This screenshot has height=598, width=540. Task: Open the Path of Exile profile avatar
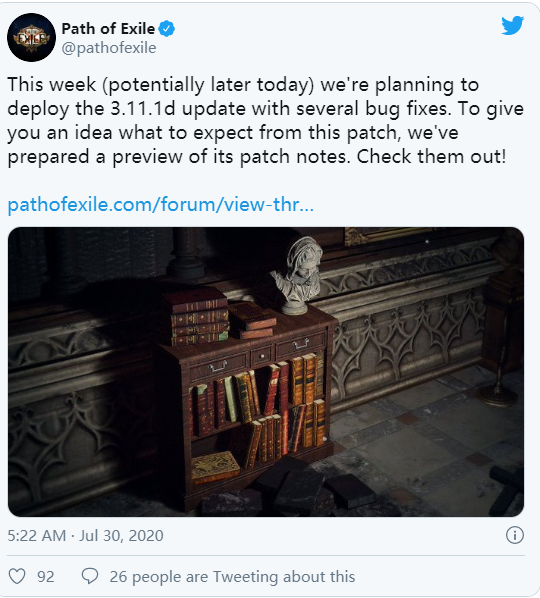coord(31,37)
